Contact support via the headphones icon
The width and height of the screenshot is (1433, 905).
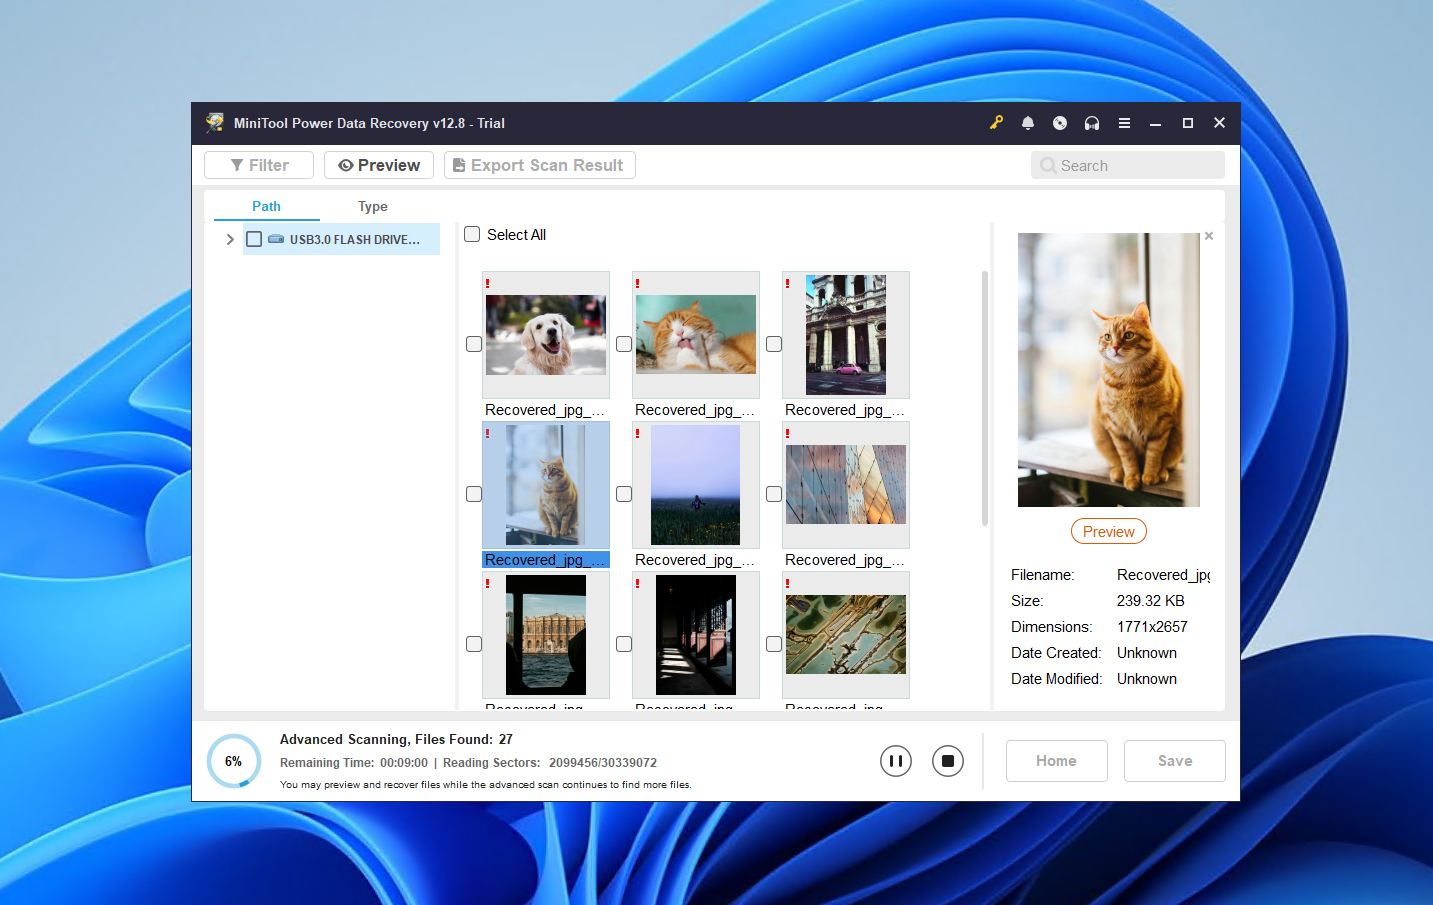[x=1091, y=122]
